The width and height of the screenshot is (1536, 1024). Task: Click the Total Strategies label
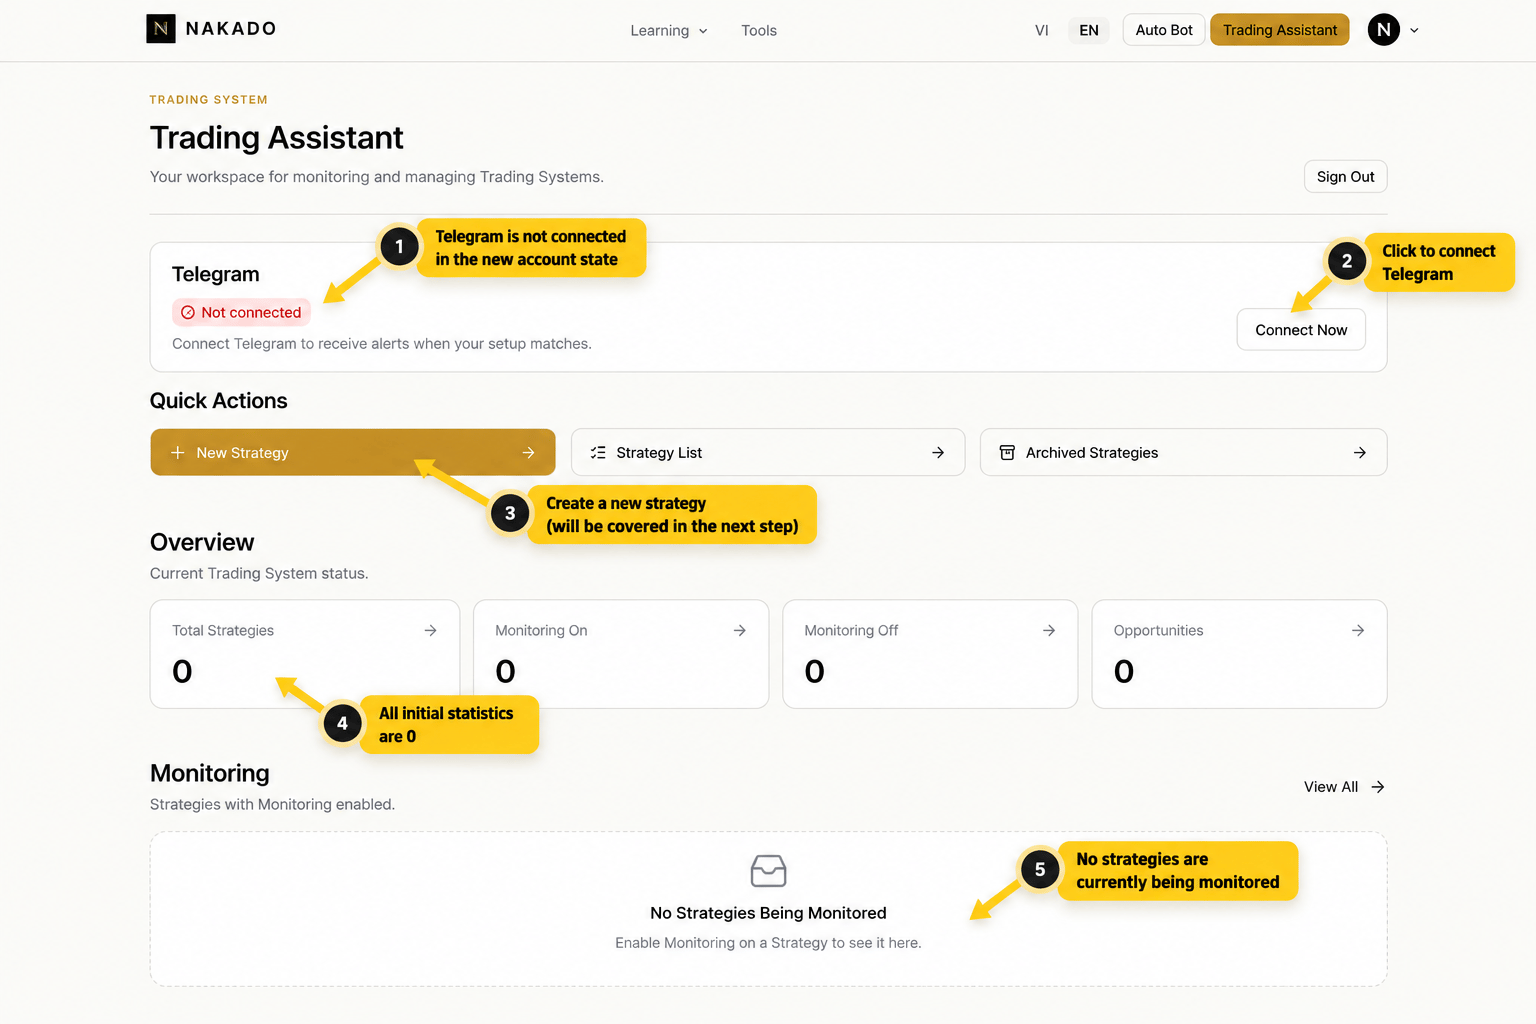pos(223,631)
